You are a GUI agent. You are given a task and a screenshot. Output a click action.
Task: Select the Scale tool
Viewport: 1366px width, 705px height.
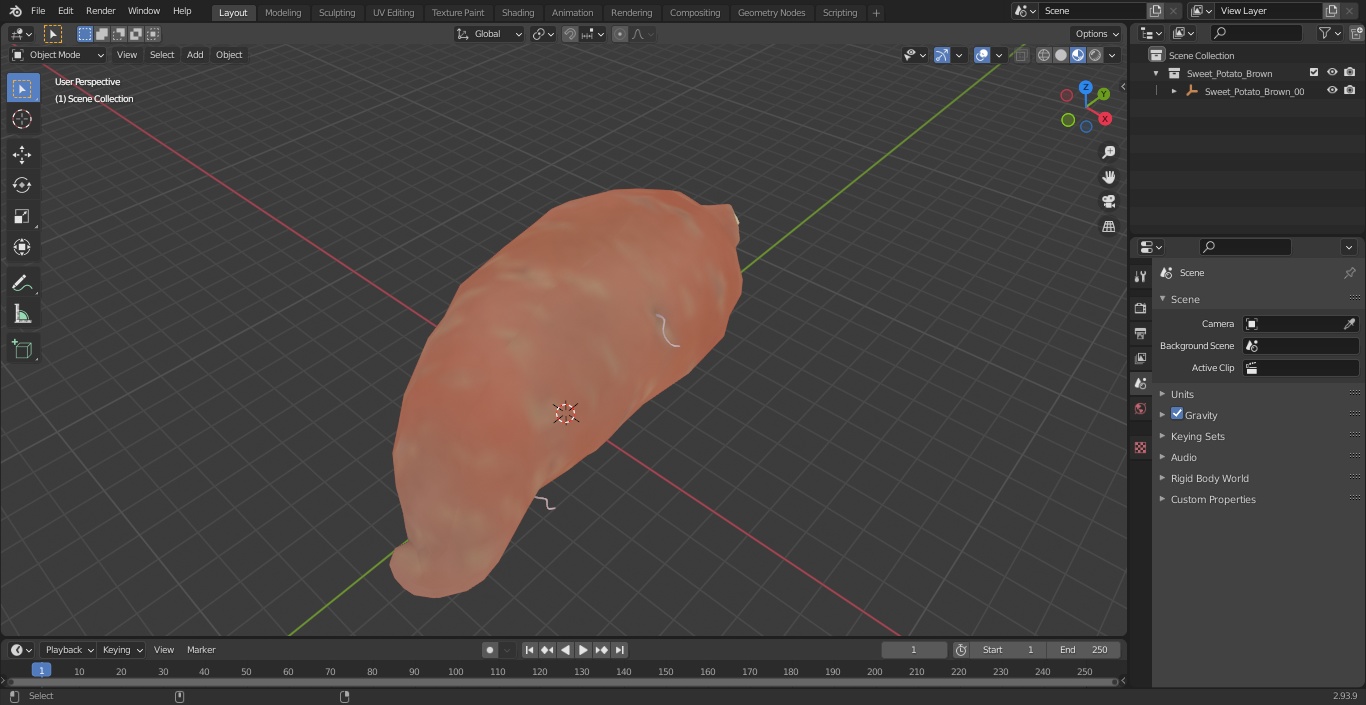pos(22,216)
